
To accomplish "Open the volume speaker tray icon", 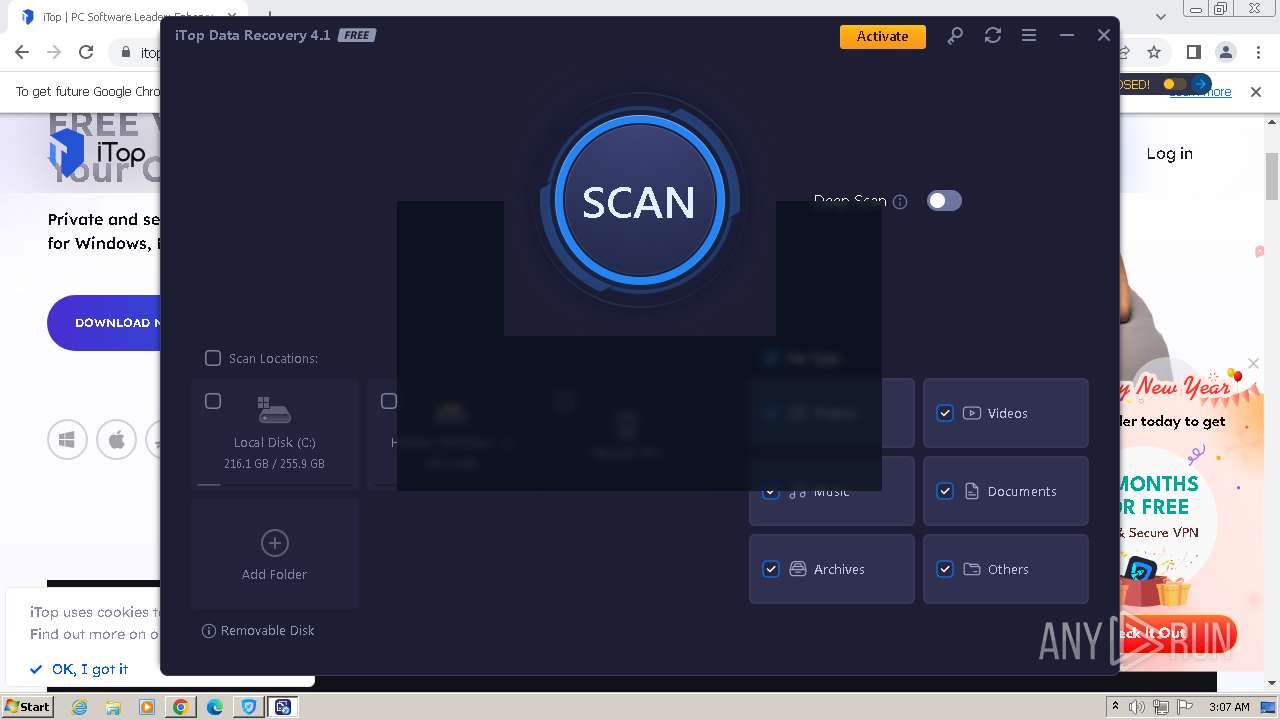I will [1137, 707].
